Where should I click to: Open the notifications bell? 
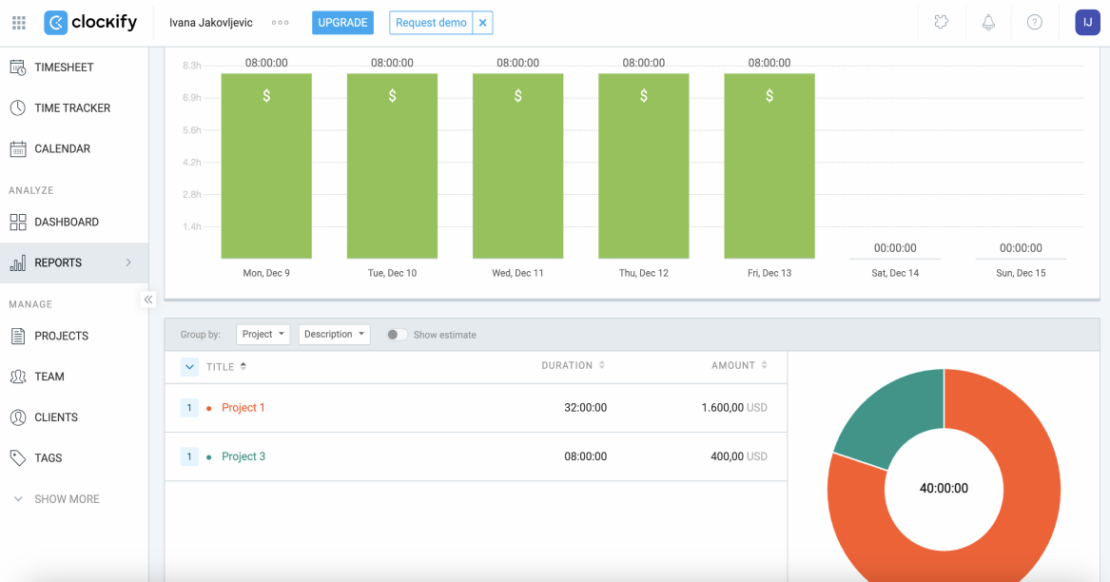pos(988,21)
